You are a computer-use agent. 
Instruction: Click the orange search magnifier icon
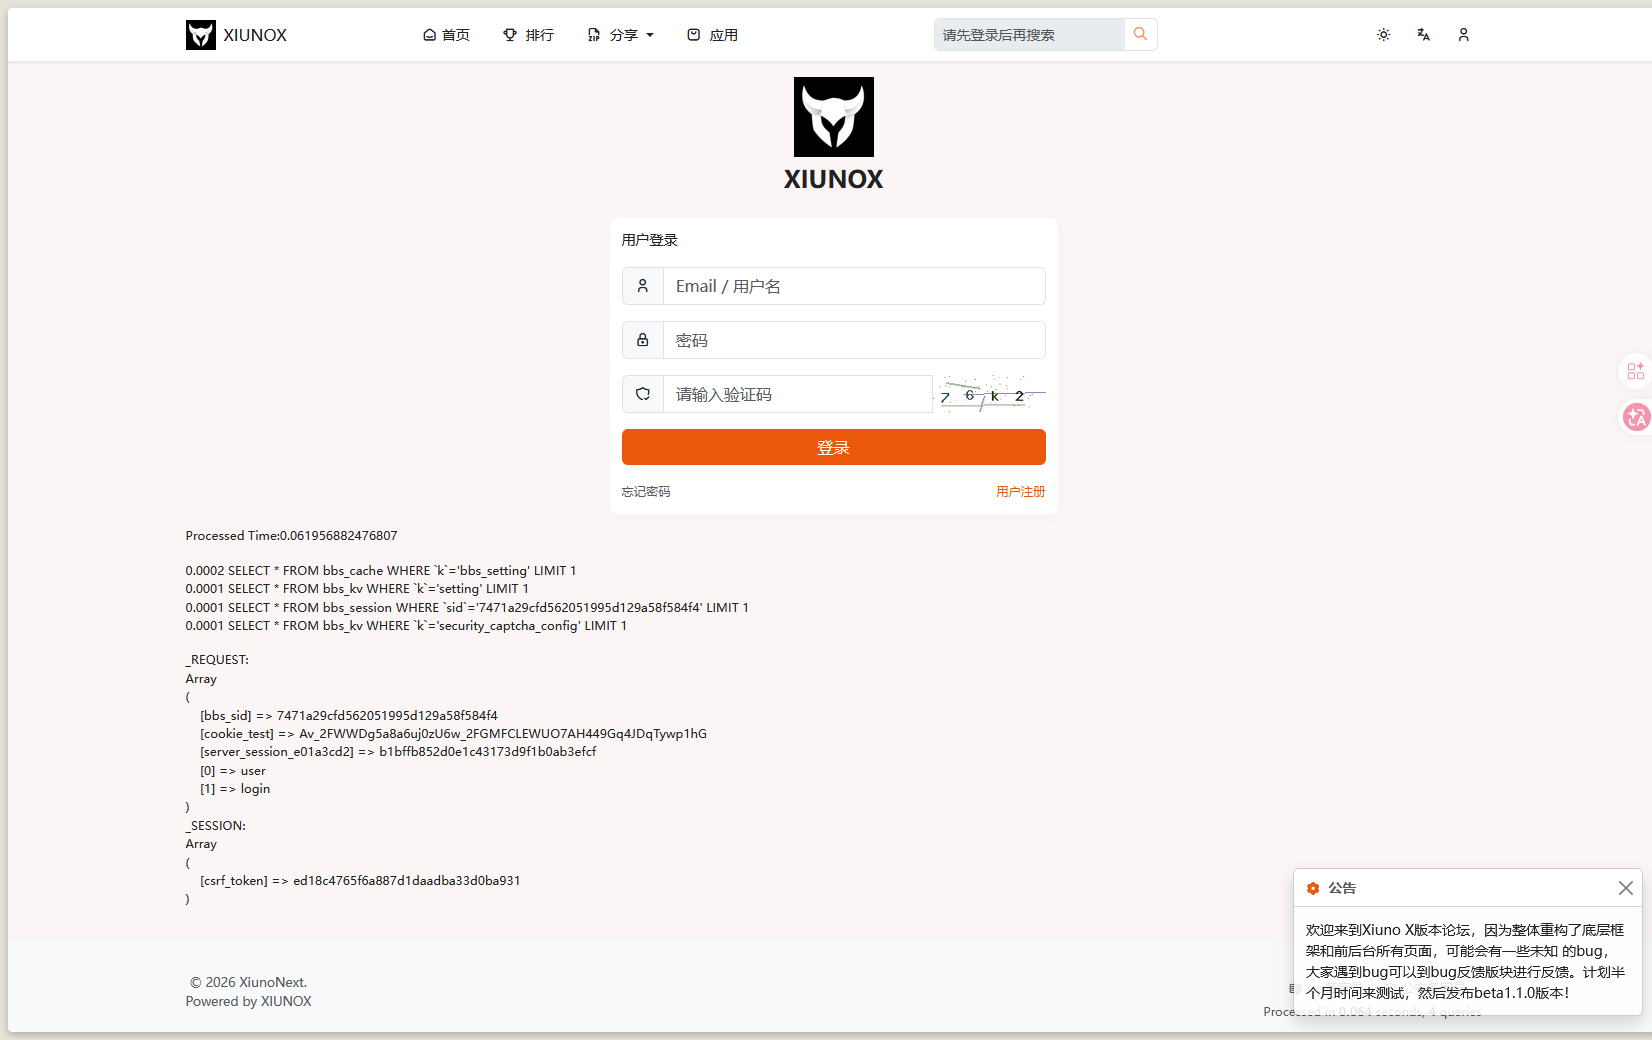coord(1140,34)
